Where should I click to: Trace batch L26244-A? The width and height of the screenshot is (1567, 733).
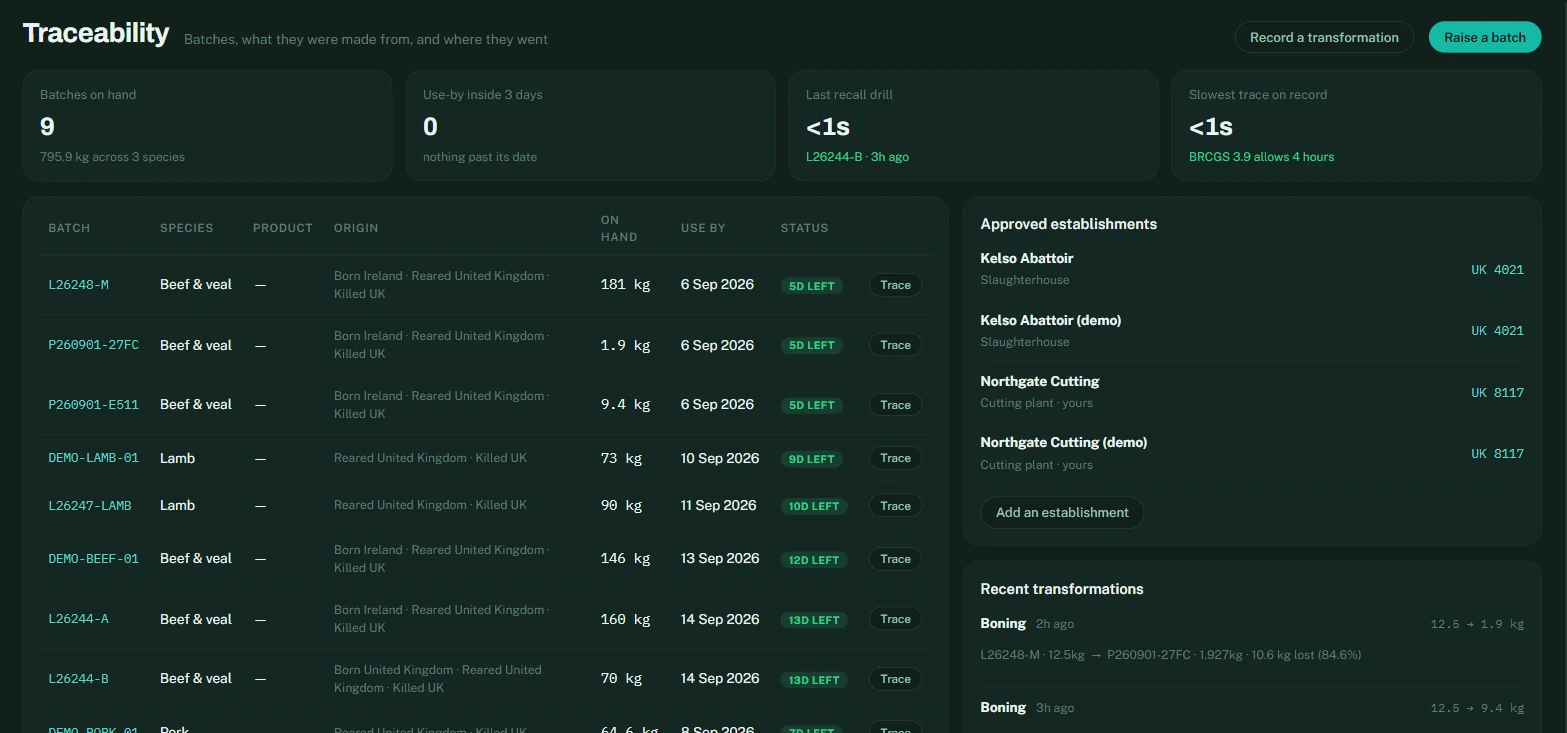click(895, 619)
